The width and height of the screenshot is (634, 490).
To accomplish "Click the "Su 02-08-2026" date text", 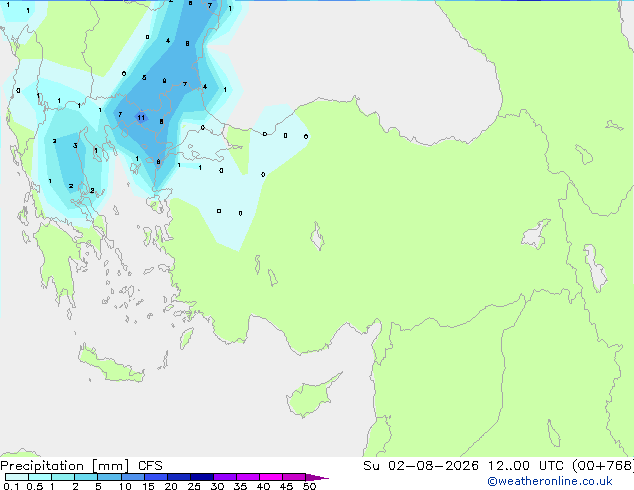I will [421, 466].
